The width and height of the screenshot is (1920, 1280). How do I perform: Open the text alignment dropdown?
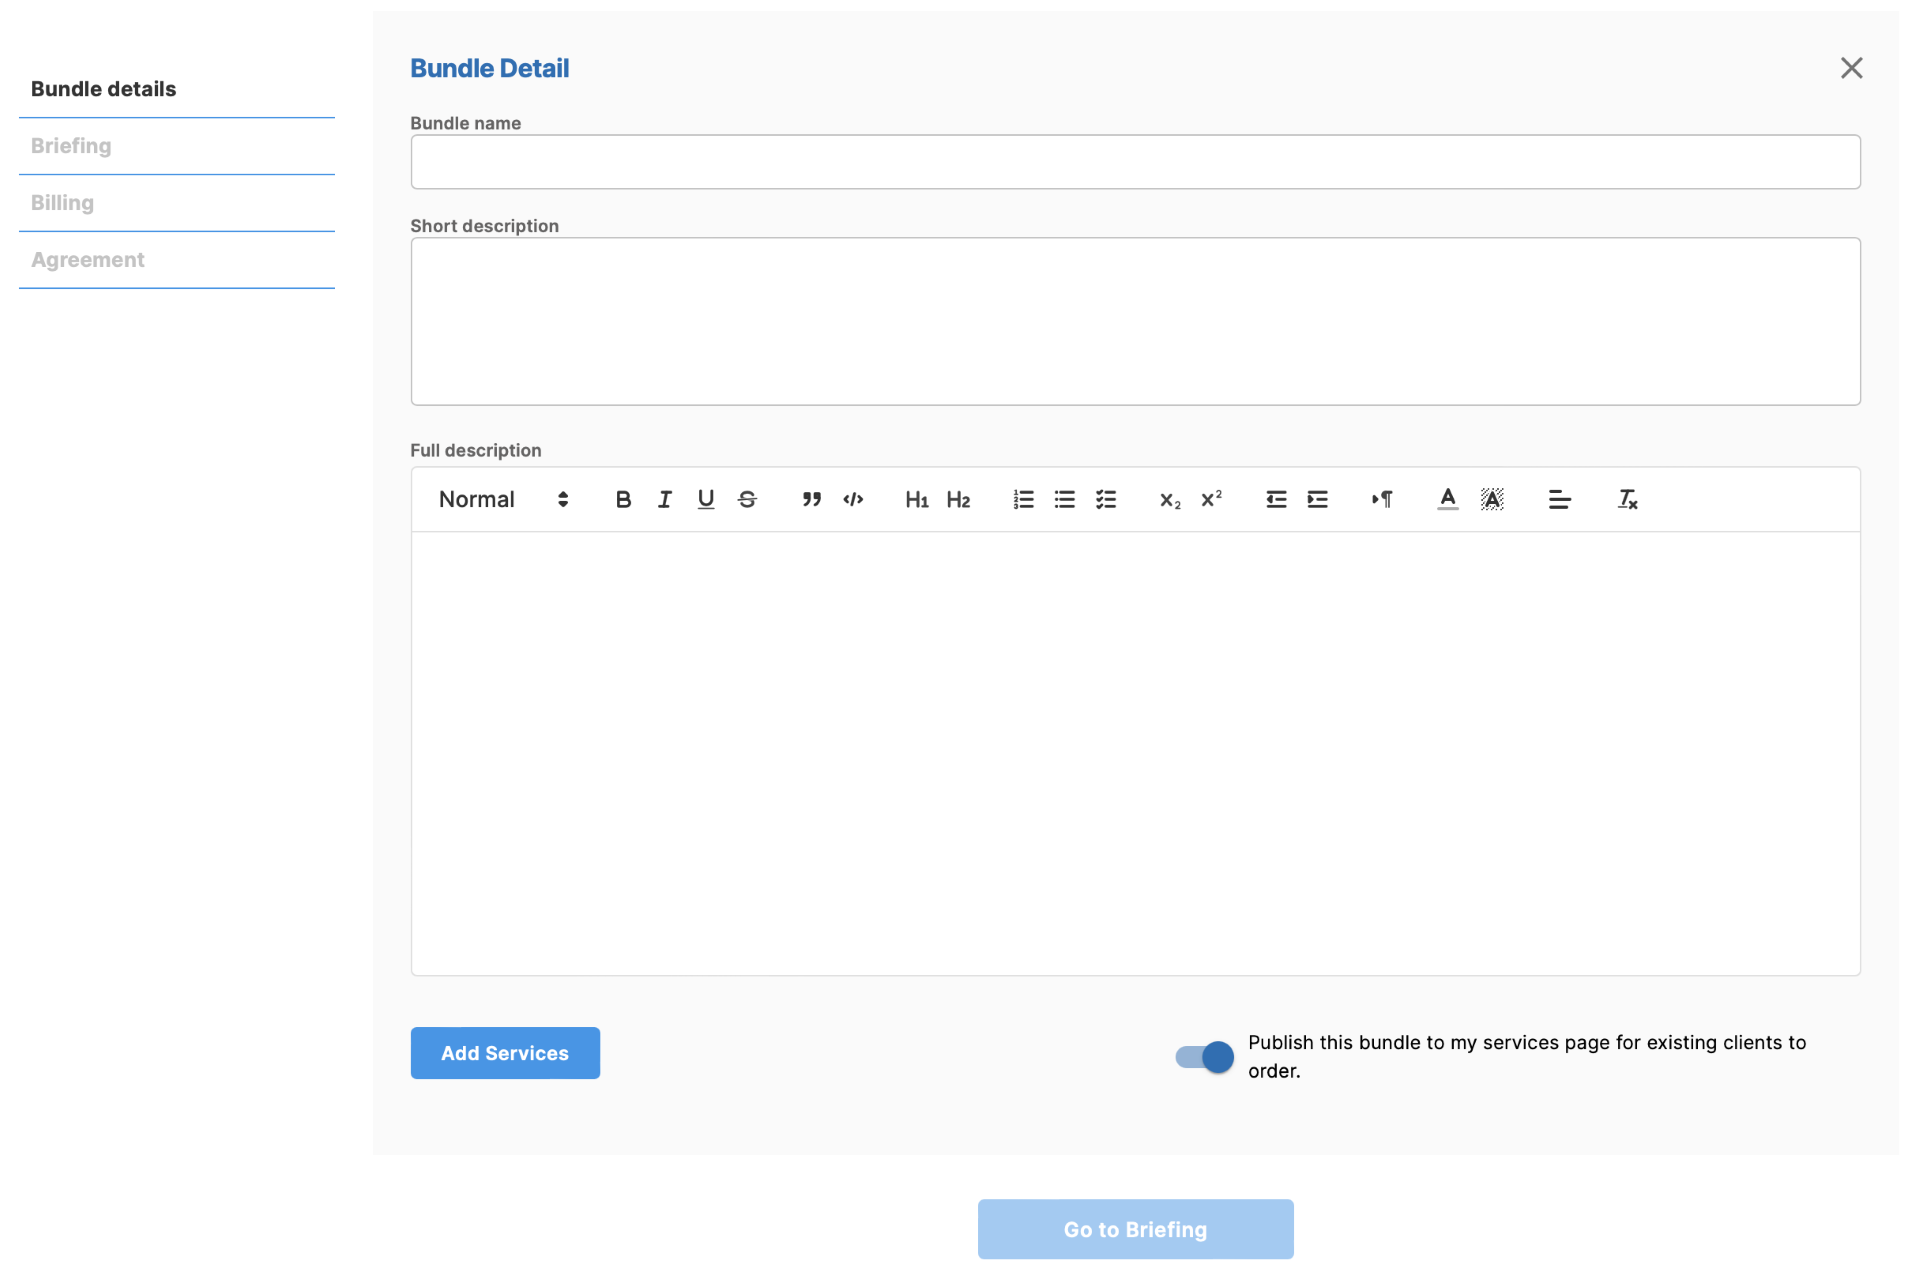pyautogui.click(x=1559, y=499)
